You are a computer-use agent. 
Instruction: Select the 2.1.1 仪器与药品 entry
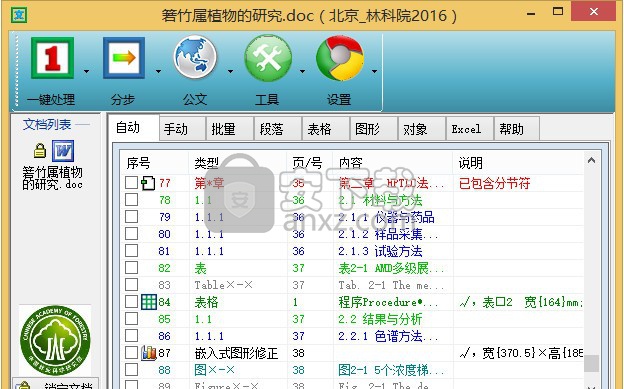click(x=386, y=217)
